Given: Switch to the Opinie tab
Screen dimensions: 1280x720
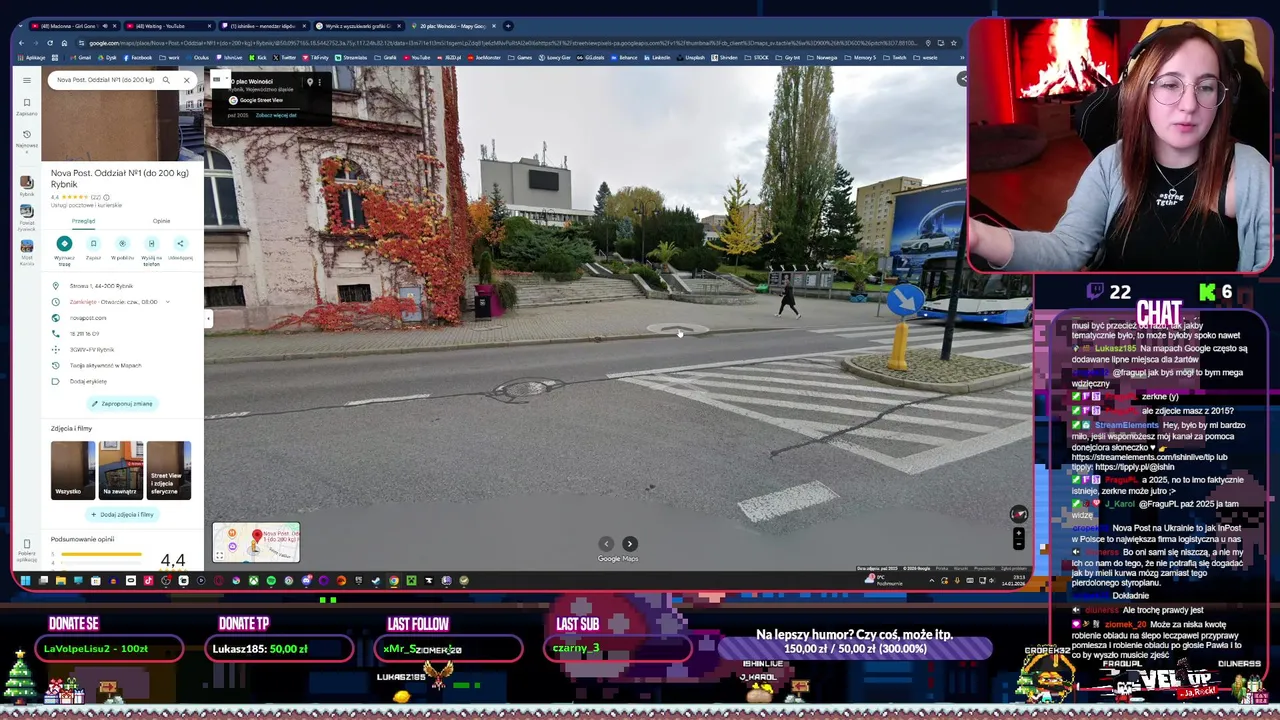Looking at the screenshot, I should pyautogui.click(x=161, y=221).
